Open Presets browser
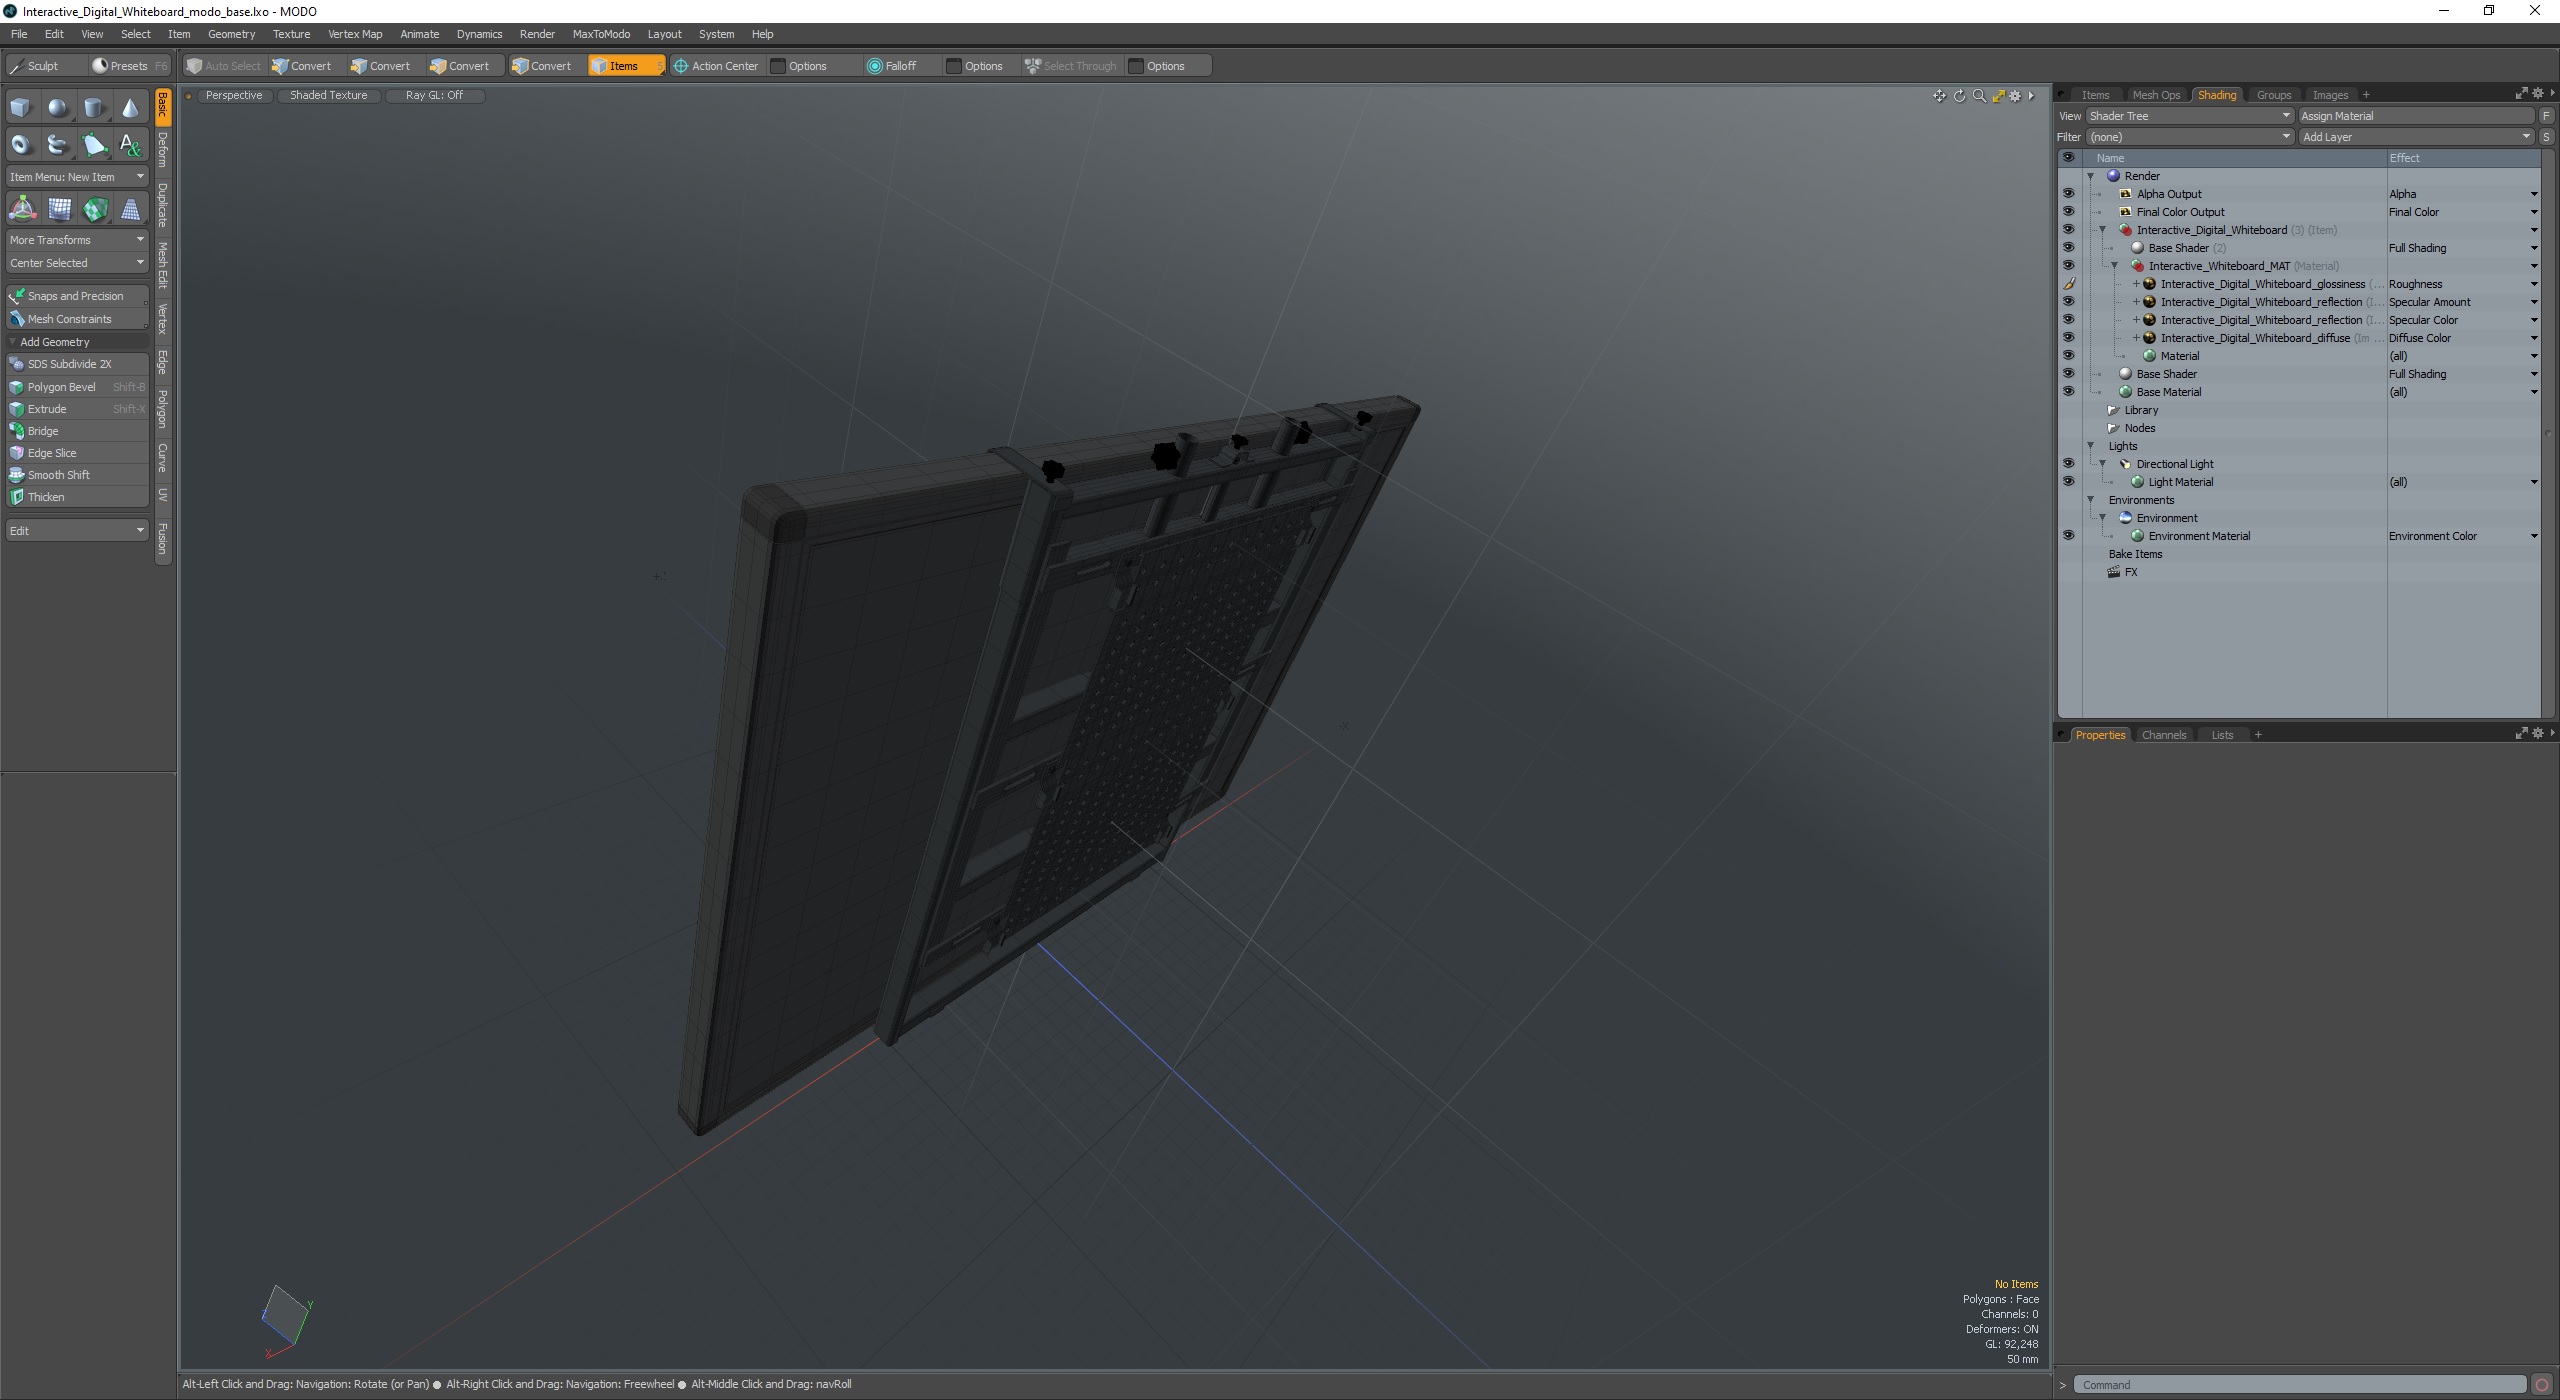2560x1400 pixels. point(129,66)
